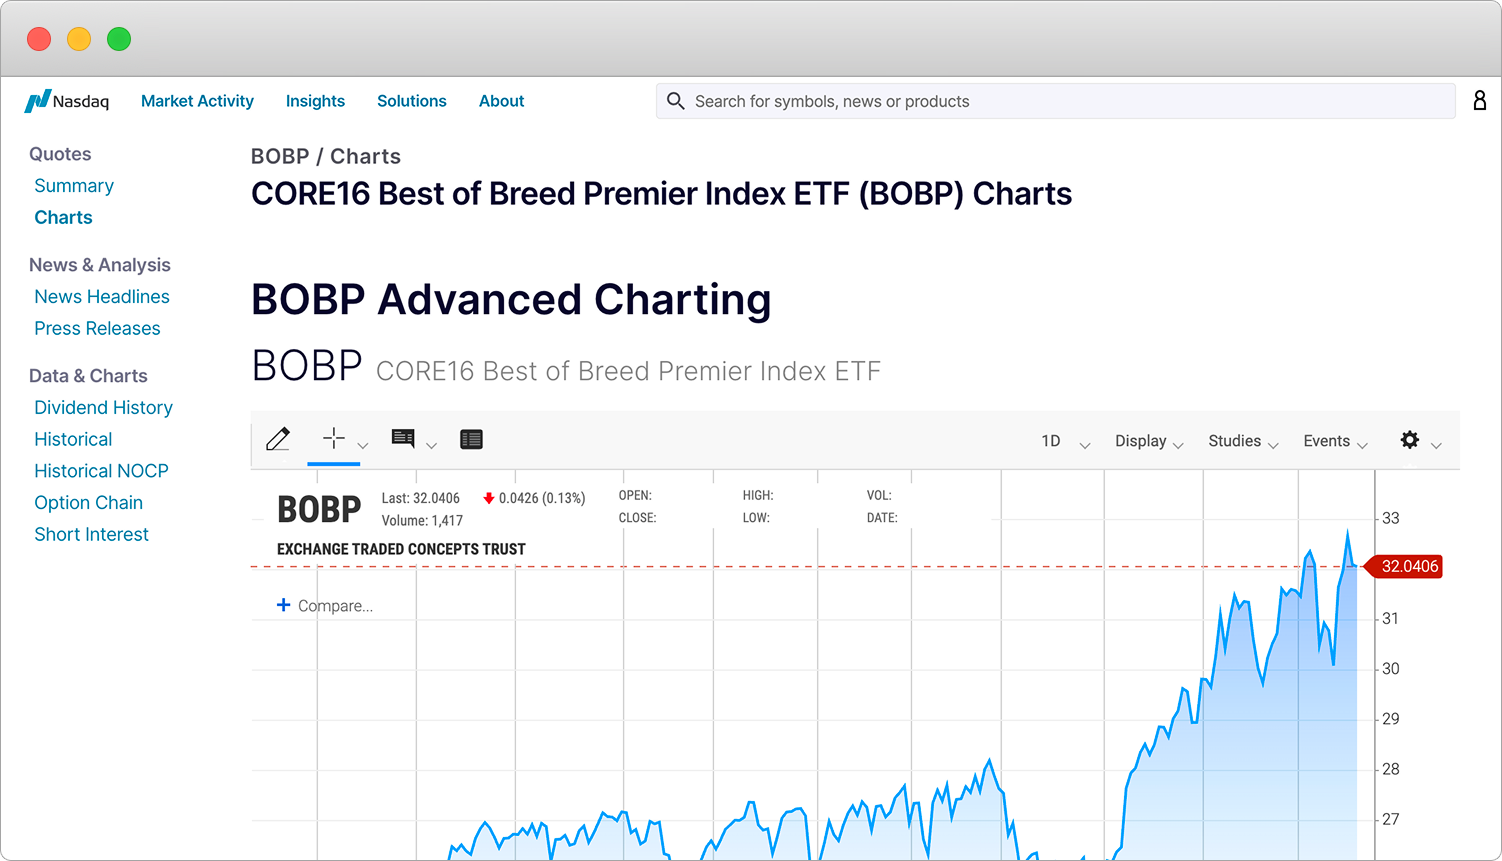The height and width of the screenshot is (861, 1502).
Task: Select the pencil draw tool
Action: (x=278, y=439)
